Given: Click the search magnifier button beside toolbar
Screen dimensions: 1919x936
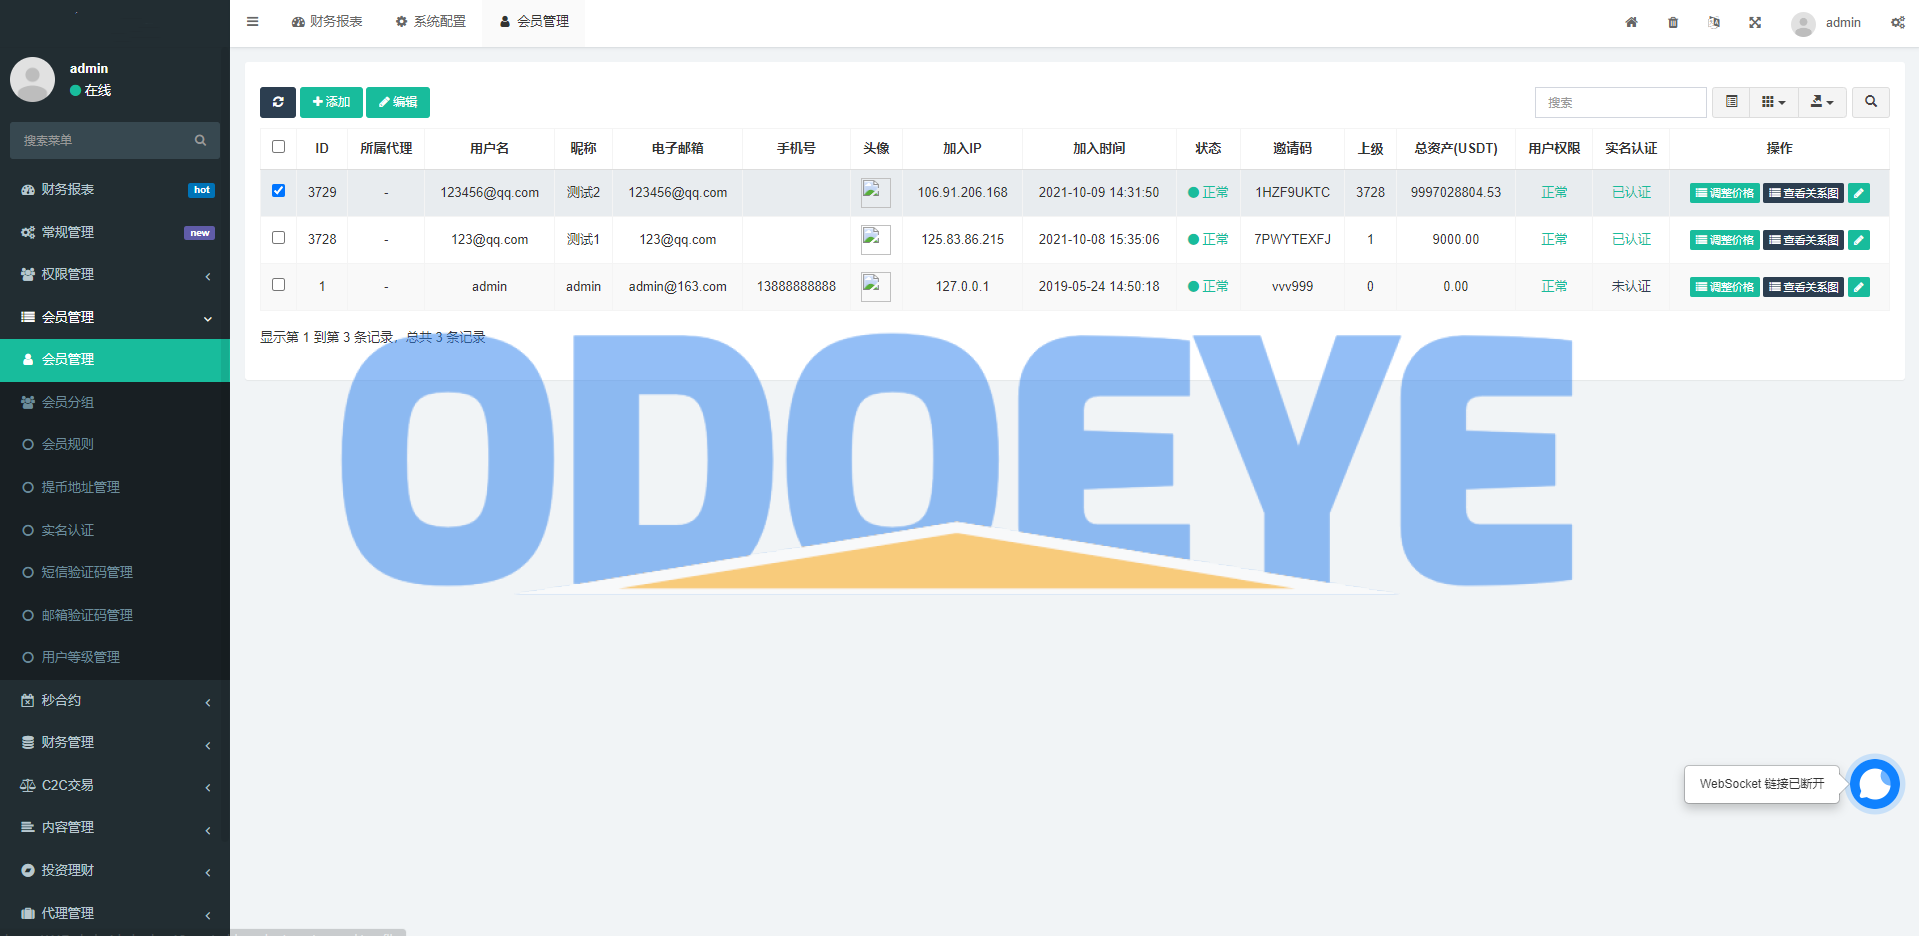Looking at the screenshot, I should pos(1871,102).
